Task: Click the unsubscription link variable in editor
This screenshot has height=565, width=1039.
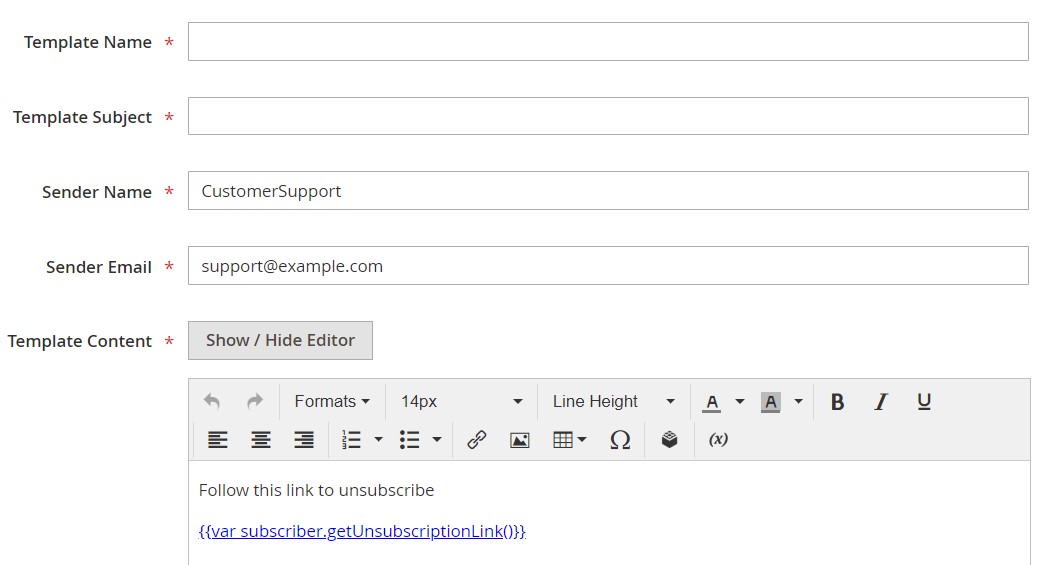Action: tap(362, 531)
